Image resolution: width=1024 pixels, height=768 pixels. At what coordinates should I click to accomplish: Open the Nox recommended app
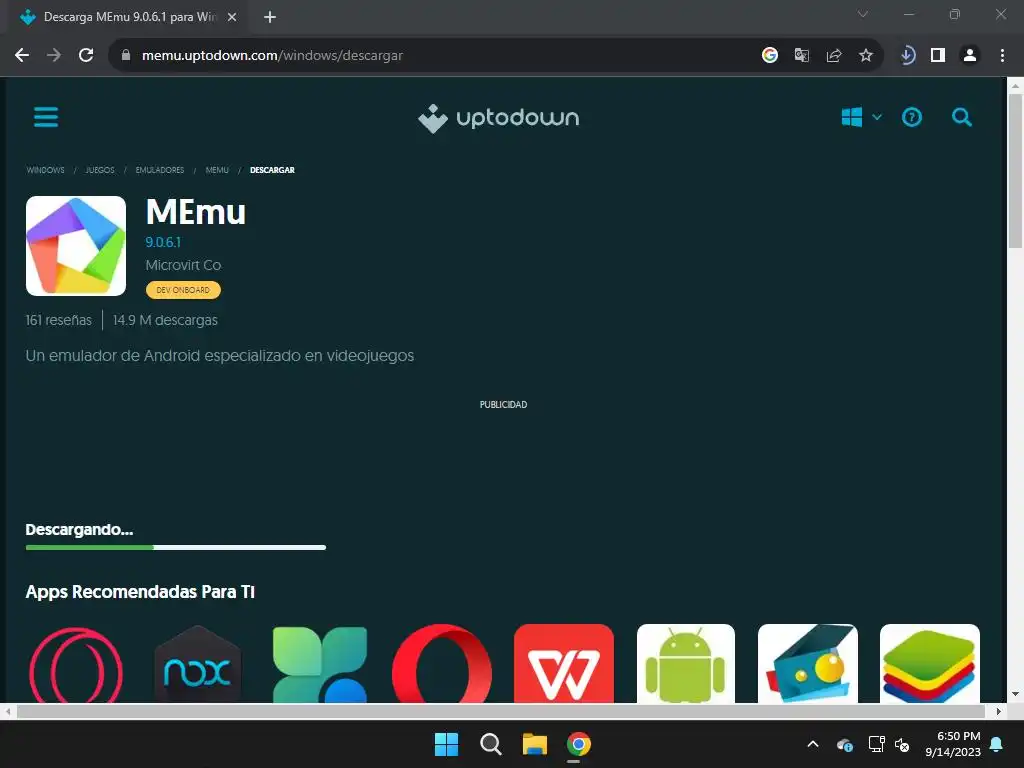197,664
